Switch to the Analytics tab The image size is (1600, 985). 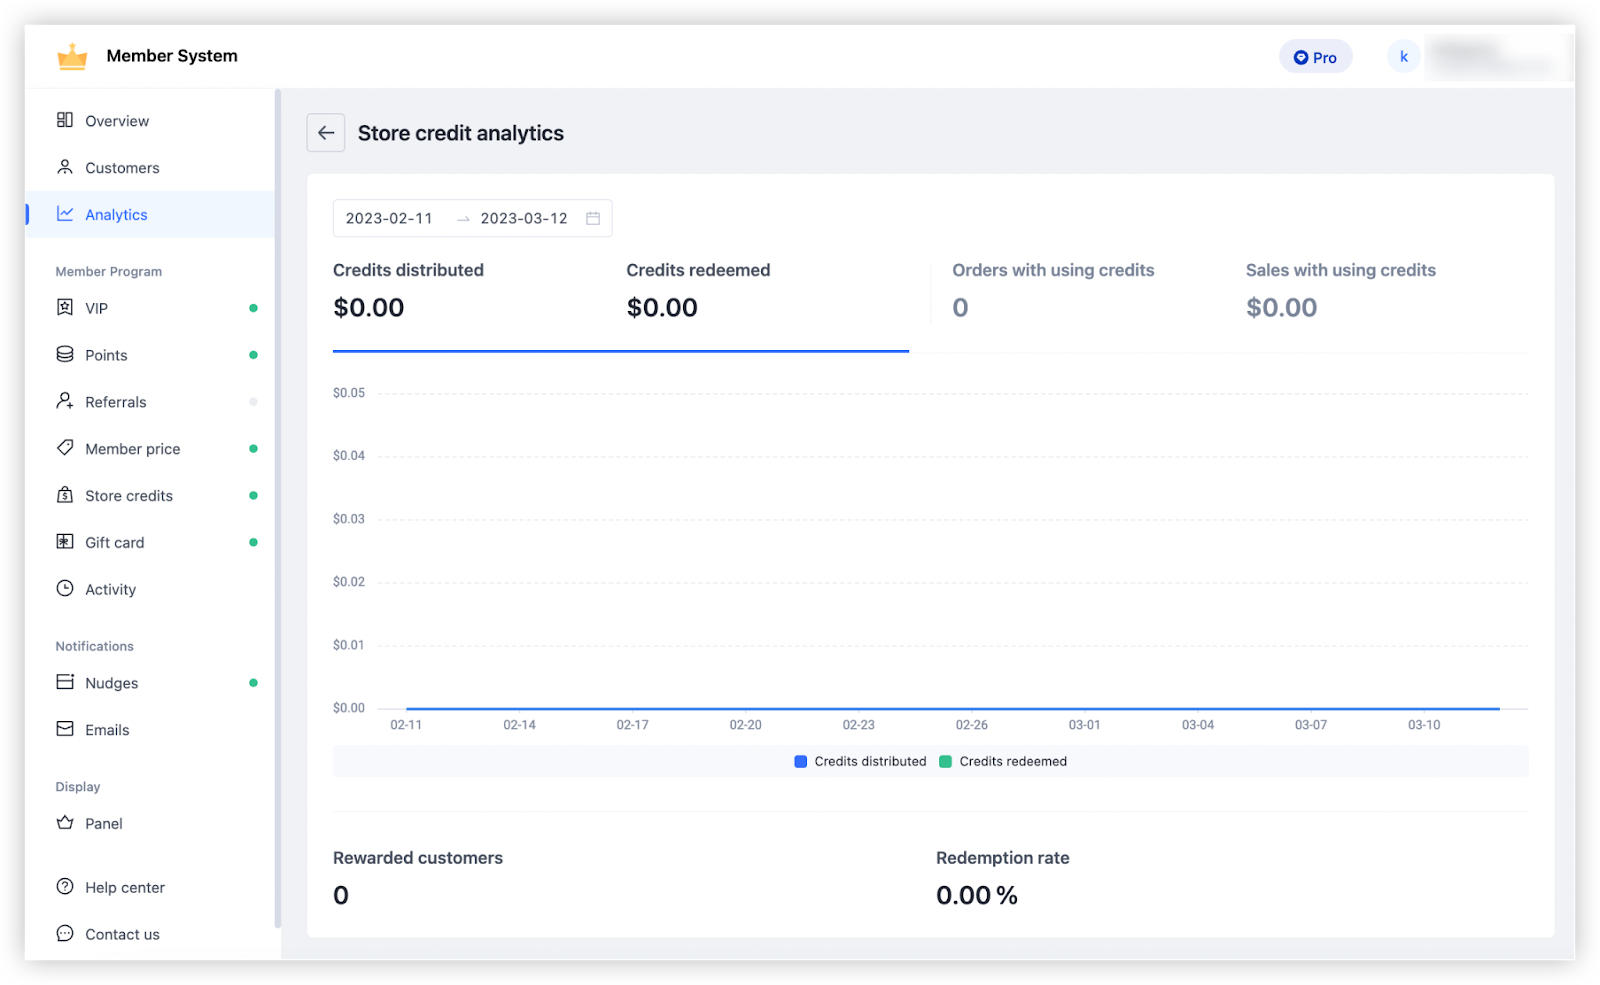click(x=116, y=214)
